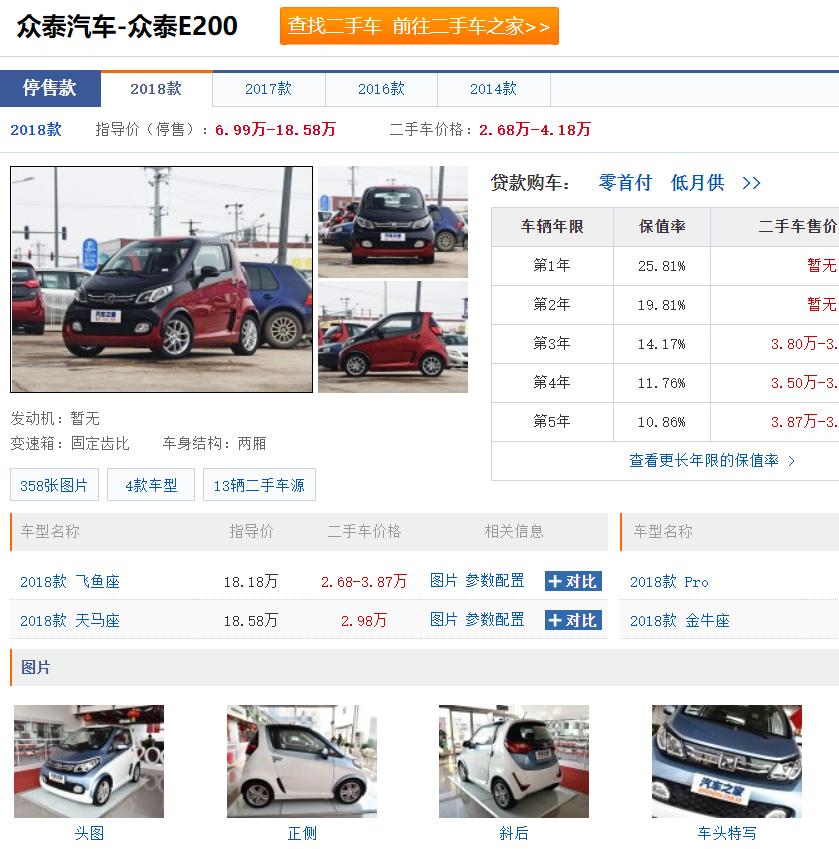Open the 车头特写 image
The height and width of the screenshot is (849, 839).
click(x=727, y=762)
